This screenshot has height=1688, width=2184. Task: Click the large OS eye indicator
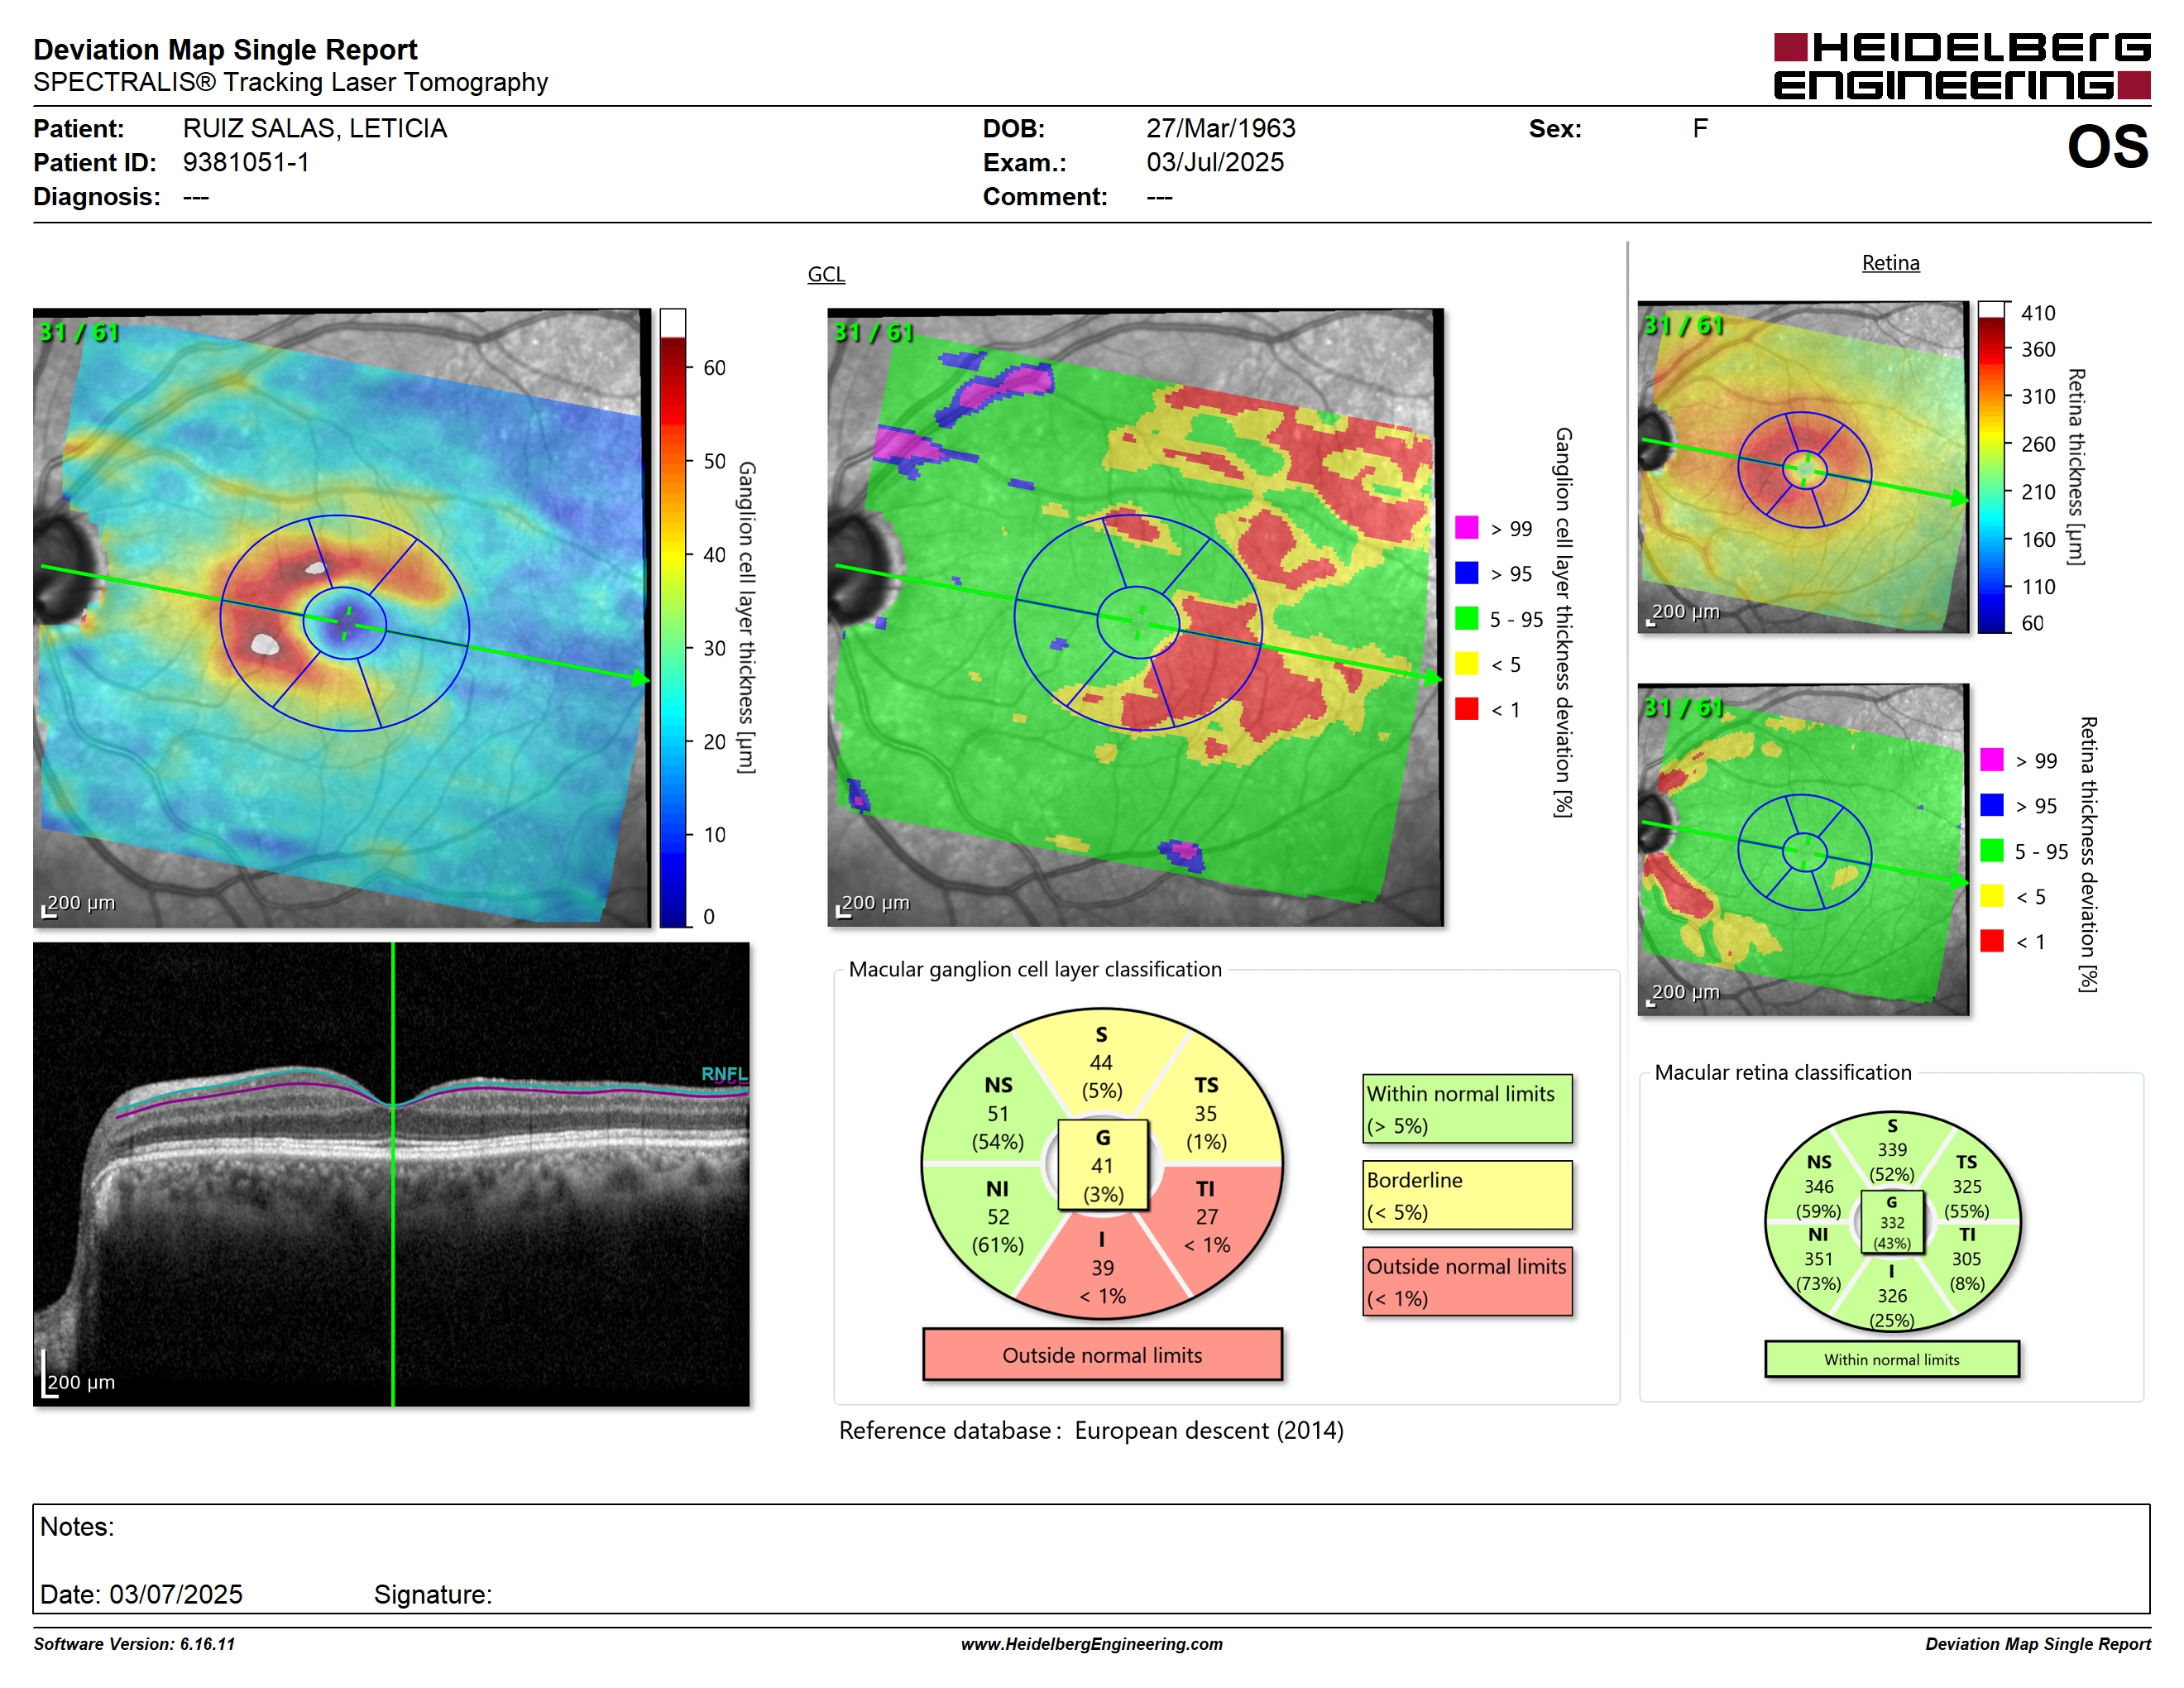tap(2107, 147)
